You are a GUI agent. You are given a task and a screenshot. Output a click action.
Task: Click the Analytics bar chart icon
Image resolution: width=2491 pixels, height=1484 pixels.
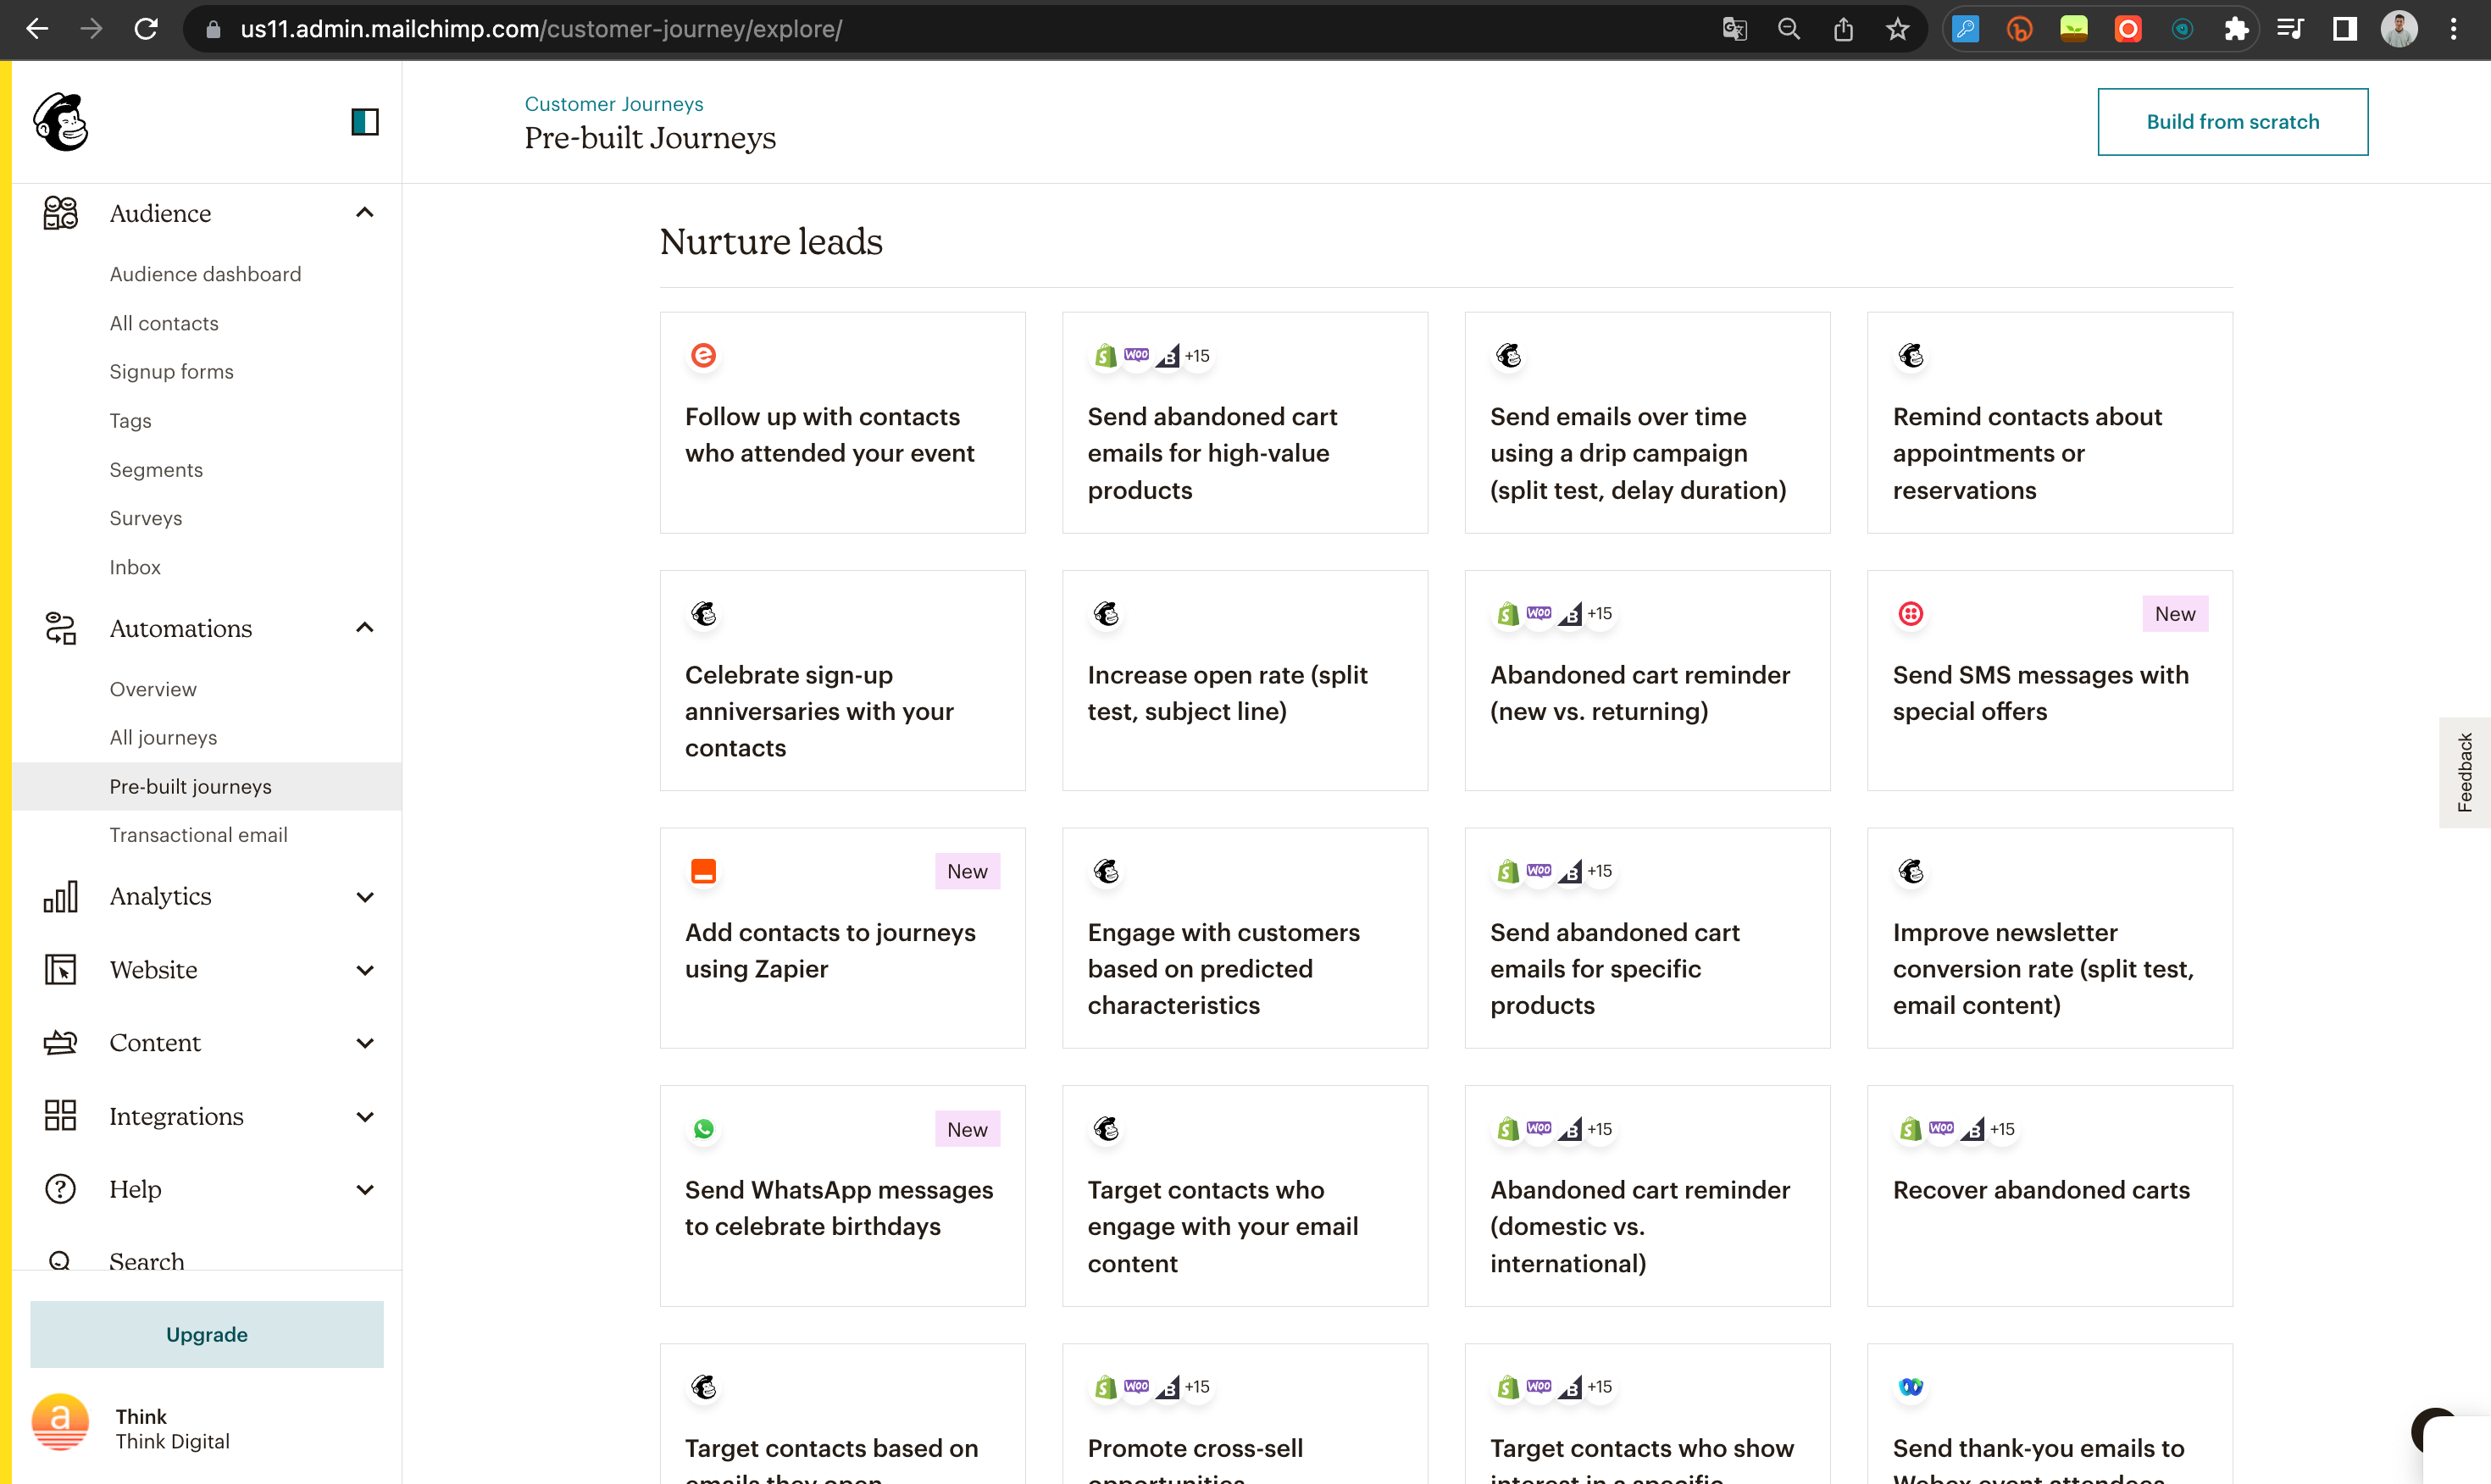[x=60, y=897]
